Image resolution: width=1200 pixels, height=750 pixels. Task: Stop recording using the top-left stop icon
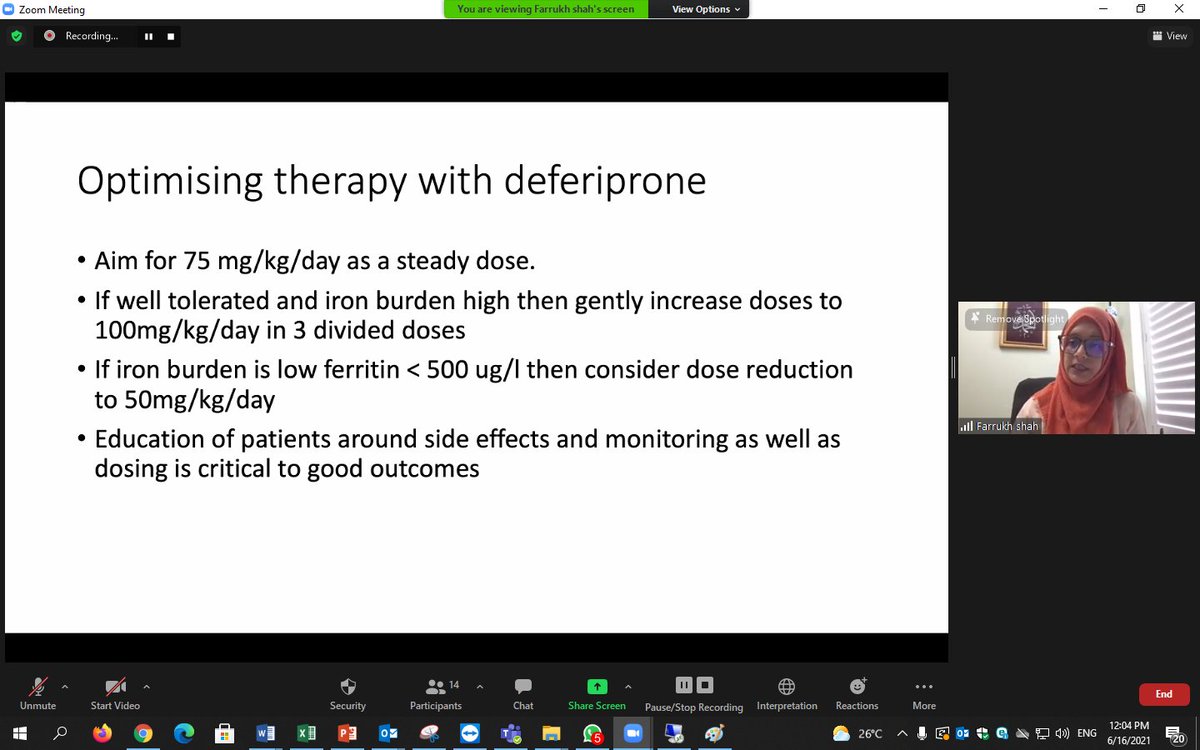click(x=170, y=36)
